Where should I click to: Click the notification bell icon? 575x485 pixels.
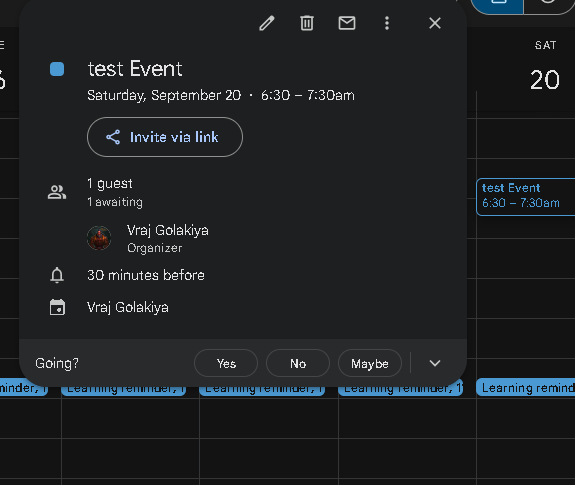[57, 275]
